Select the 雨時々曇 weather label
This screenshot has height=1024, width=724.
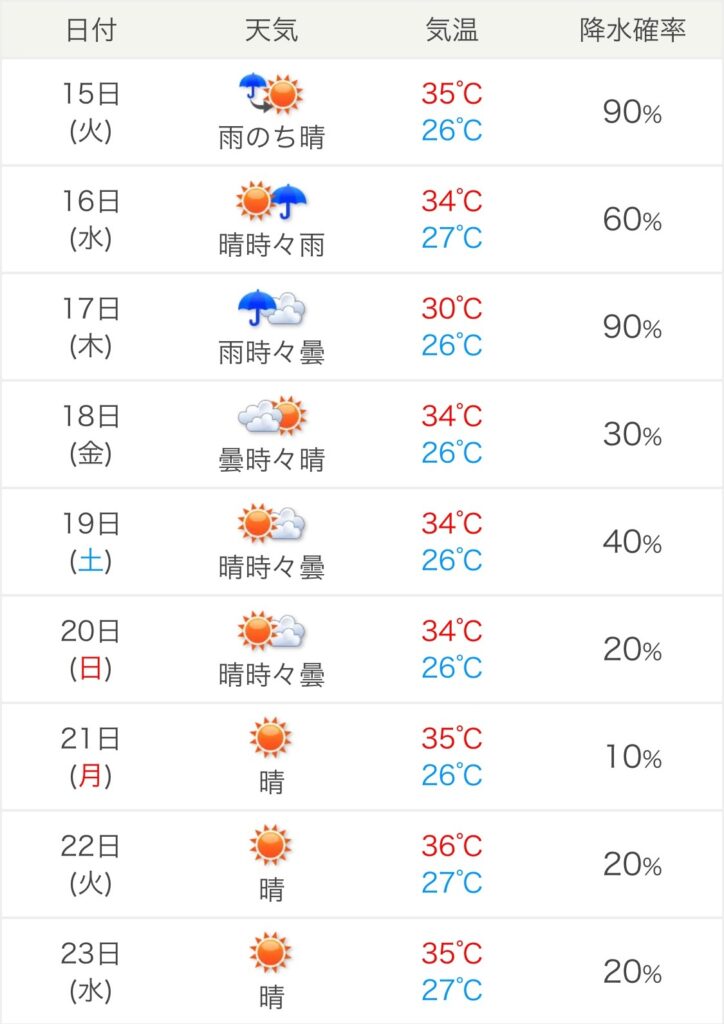pos(272,353)
